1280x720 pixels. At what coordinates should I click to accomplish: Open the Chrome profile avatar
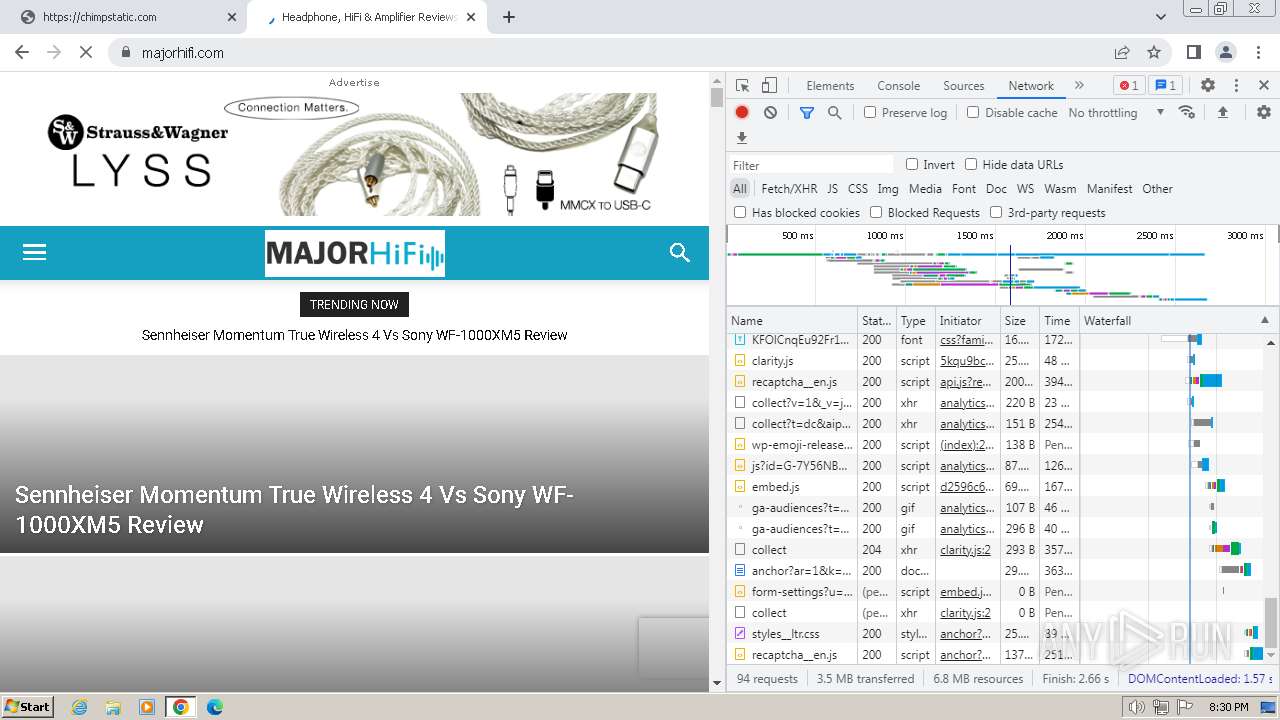[1226, 52]
